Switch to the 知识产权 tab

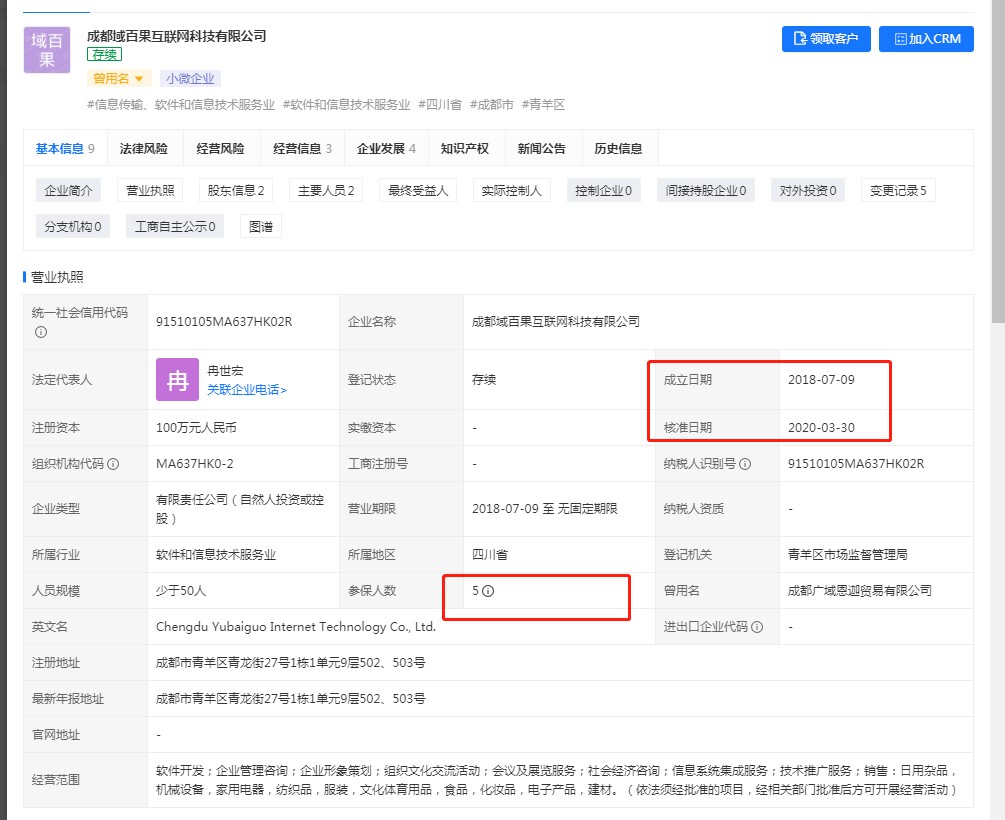[x=465, y=149]
